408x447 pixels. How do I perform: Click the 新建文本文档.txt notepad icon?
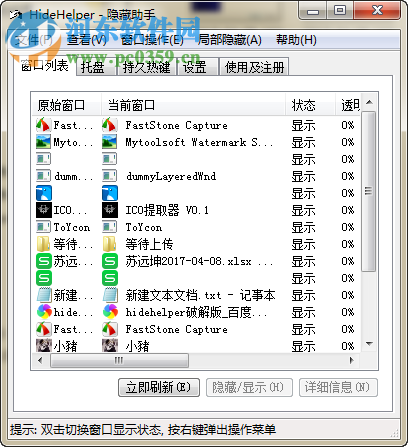click(x=110, y=295)
